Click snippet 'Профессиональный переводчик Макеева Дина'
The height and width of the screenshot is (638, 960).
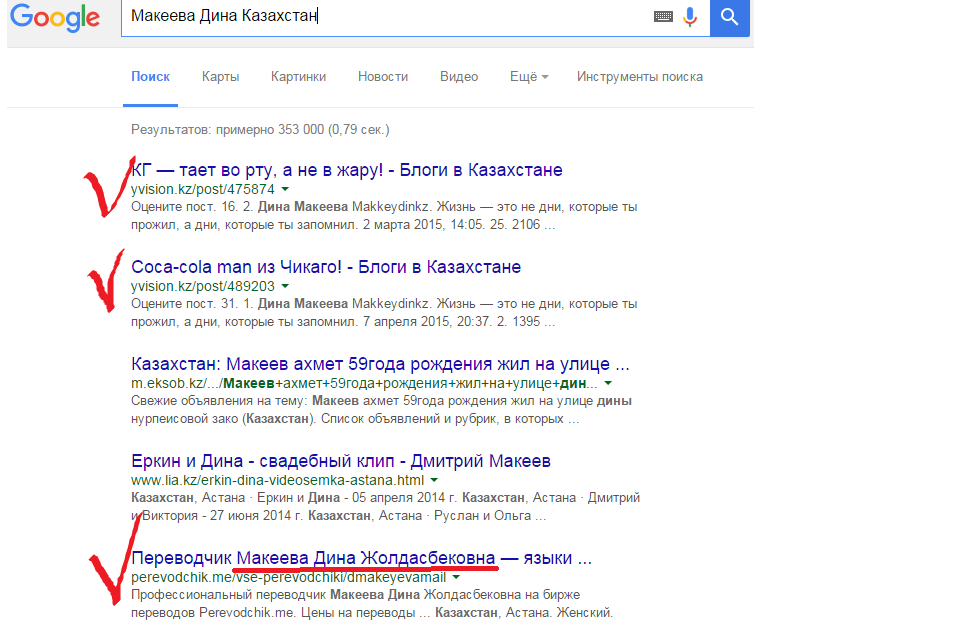click(276, 595)
